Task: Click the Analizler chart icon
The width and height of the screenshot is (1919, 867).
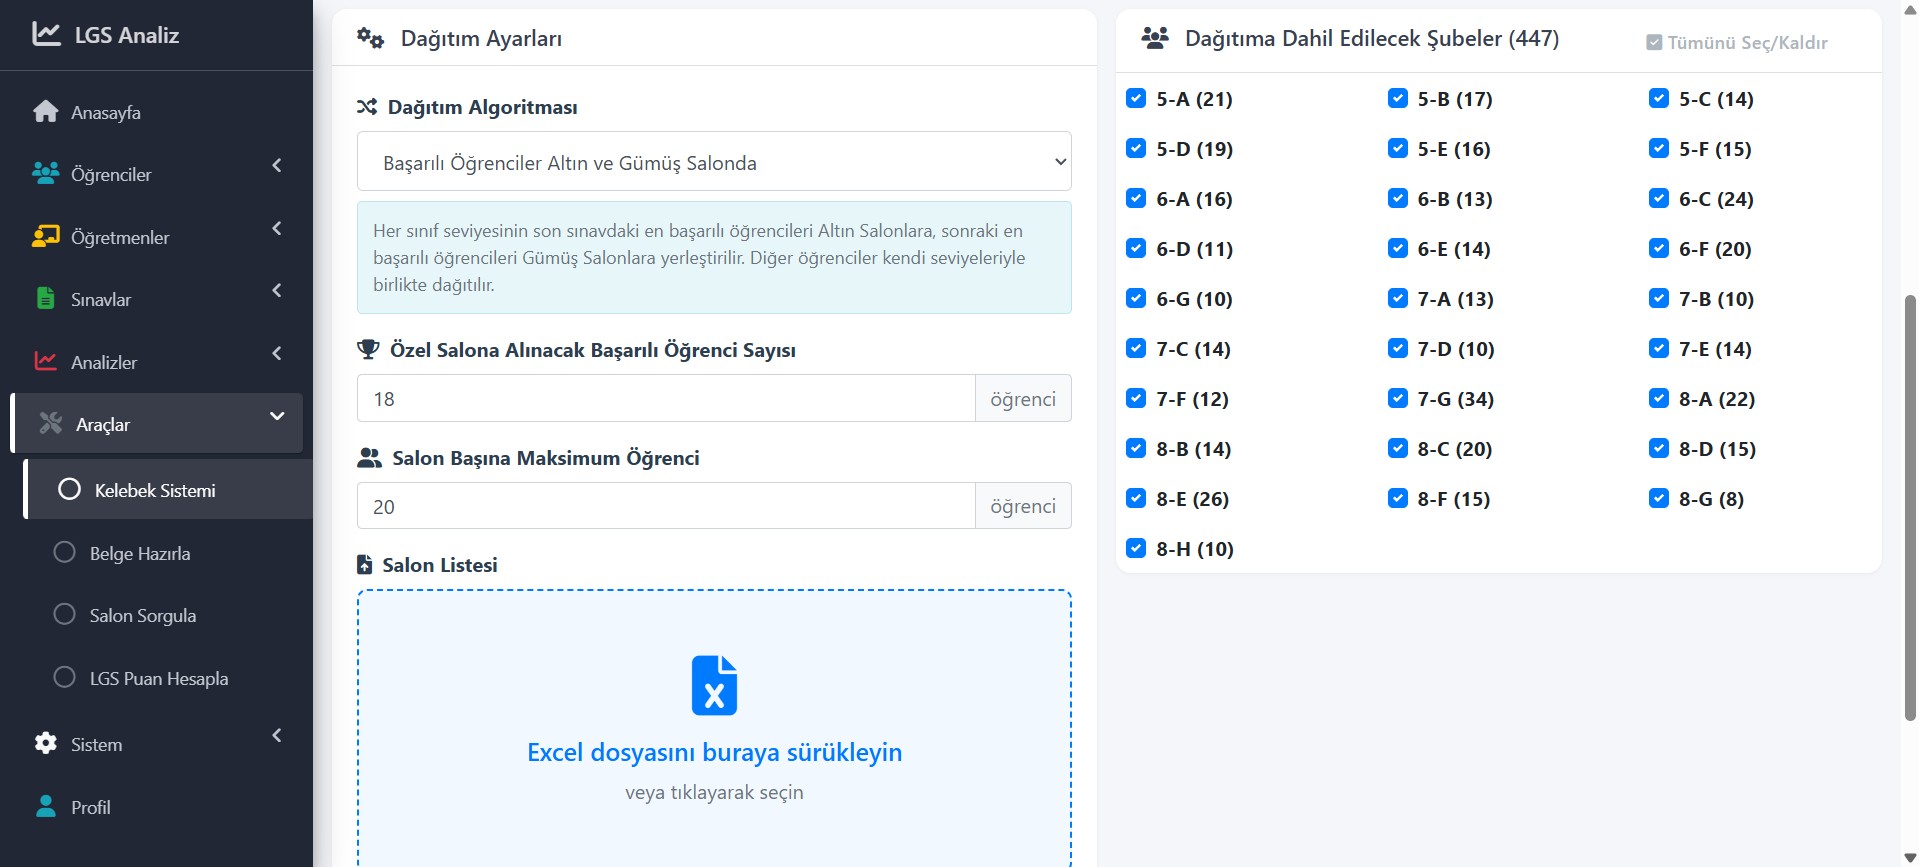Action: pyautogui.click(x=46, y=361)
